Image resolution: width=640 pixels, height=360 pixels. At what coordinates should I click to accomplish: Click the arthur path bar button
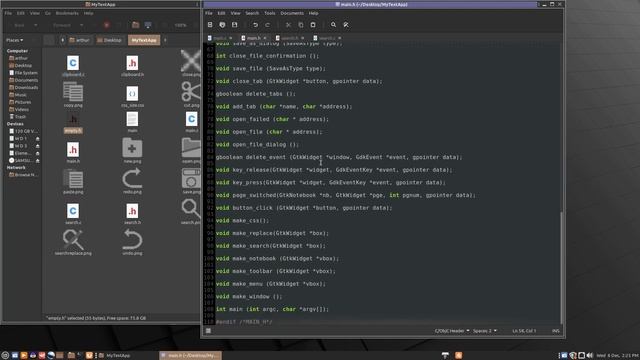[80, 40]
